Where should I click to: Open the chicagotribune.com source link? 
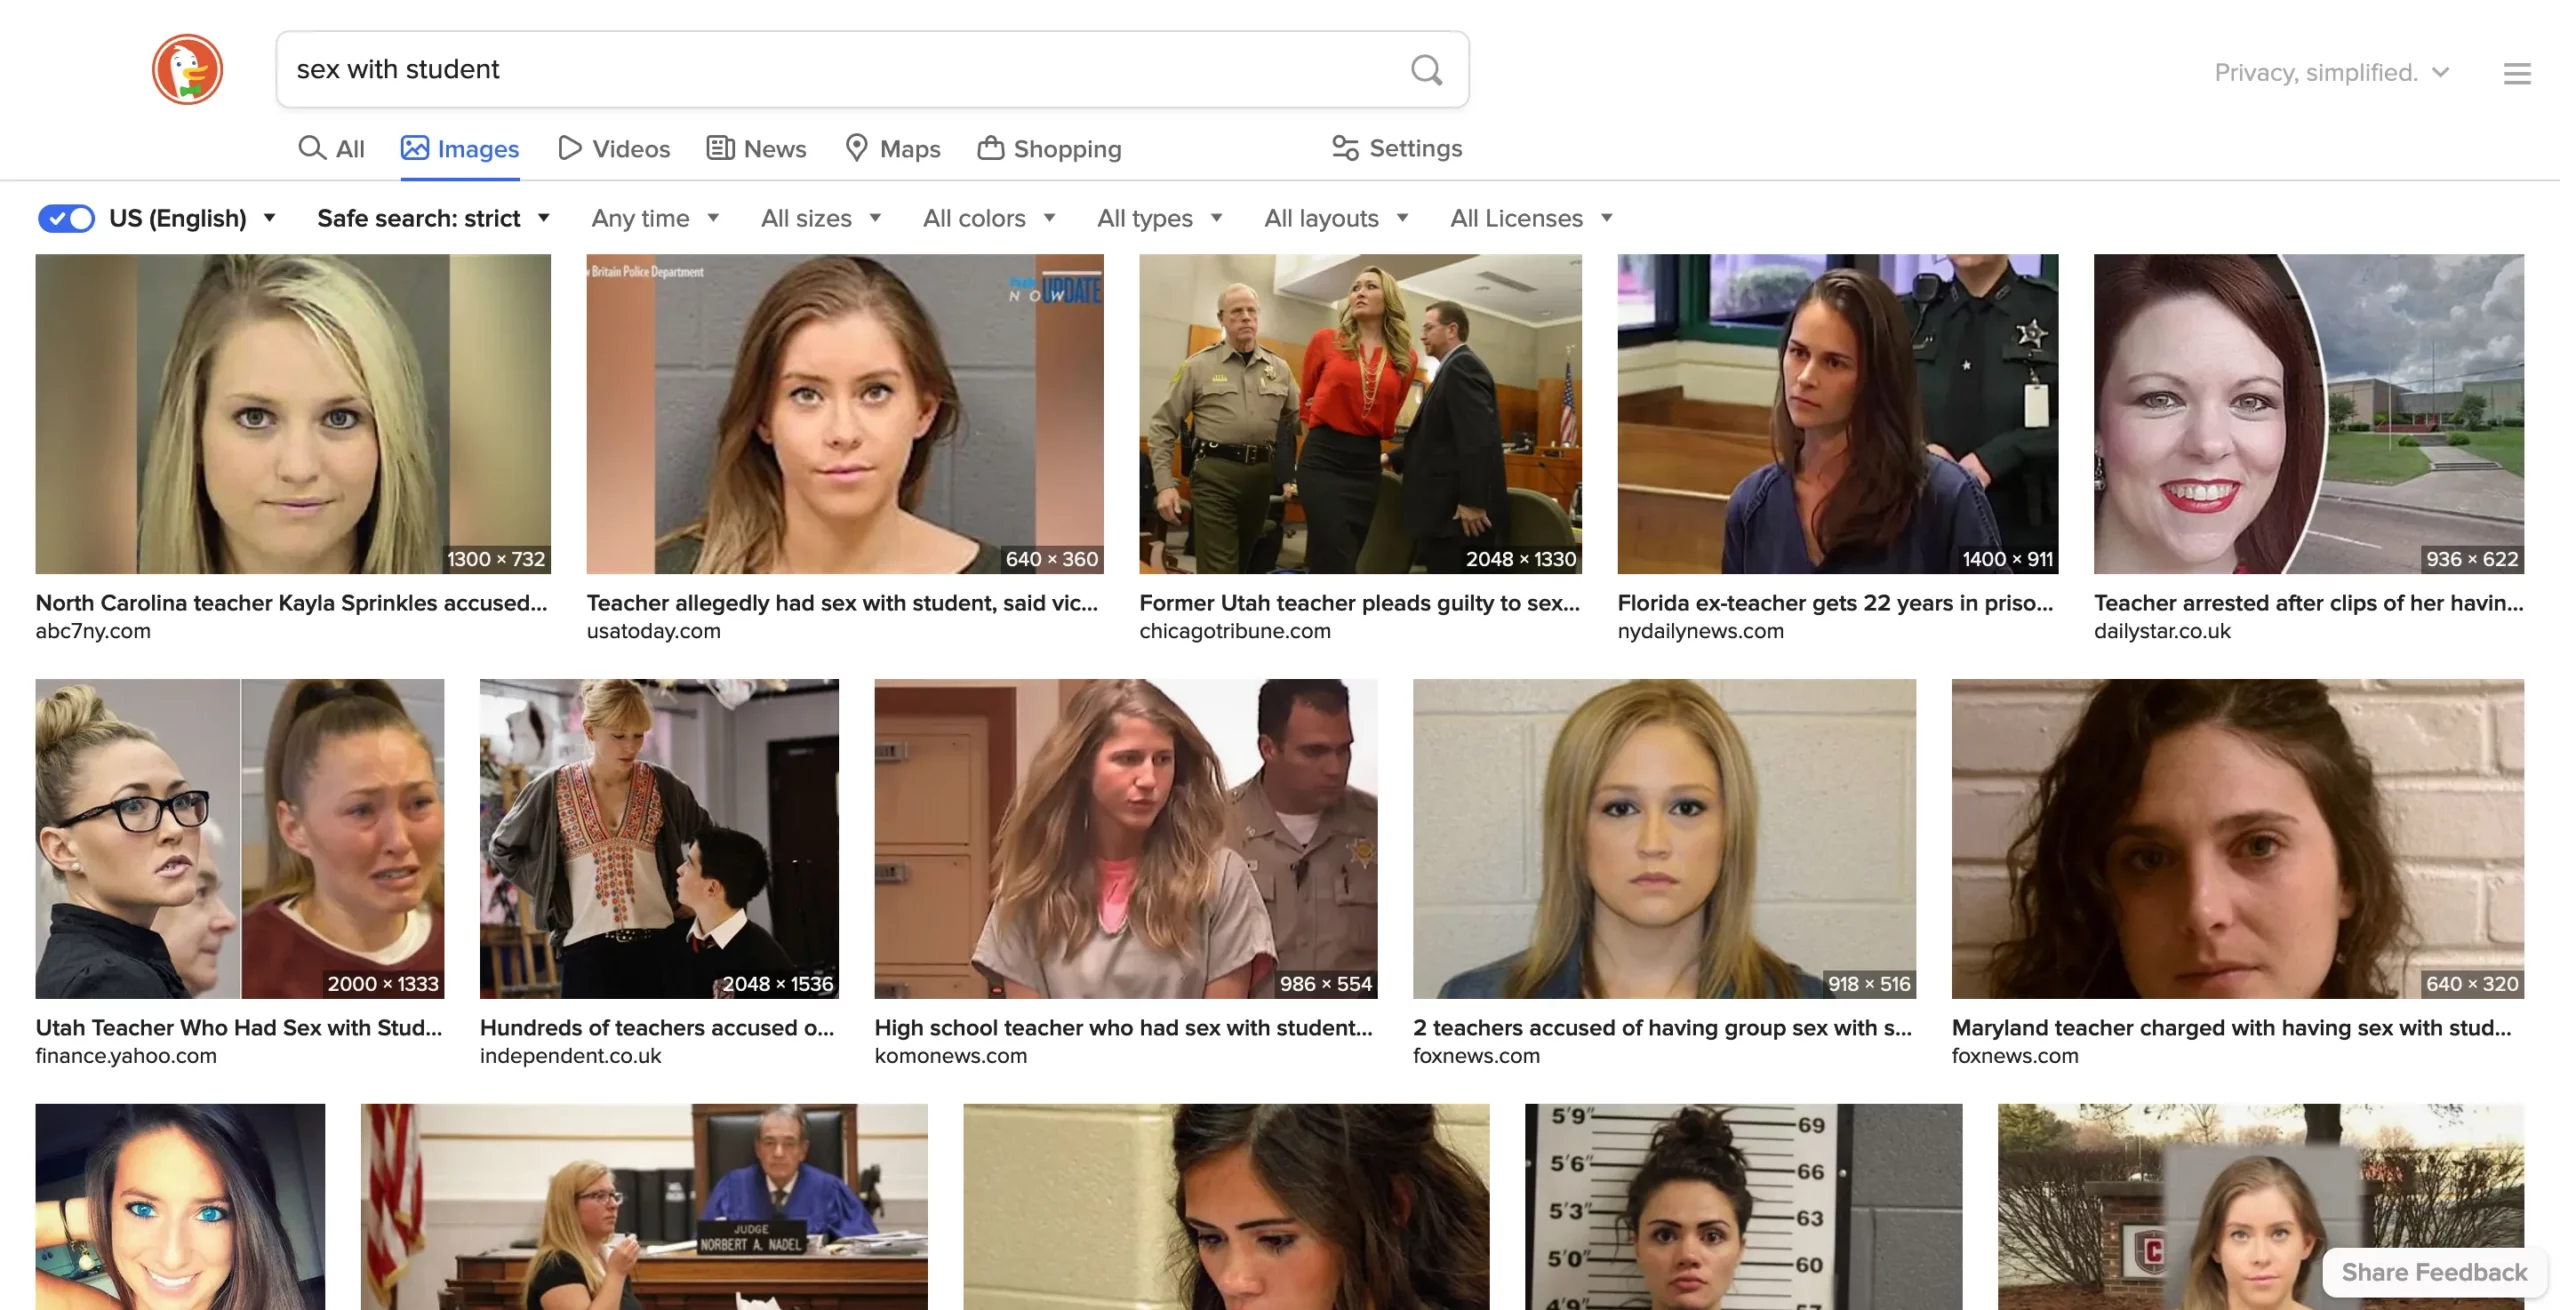coord(1235,631)
